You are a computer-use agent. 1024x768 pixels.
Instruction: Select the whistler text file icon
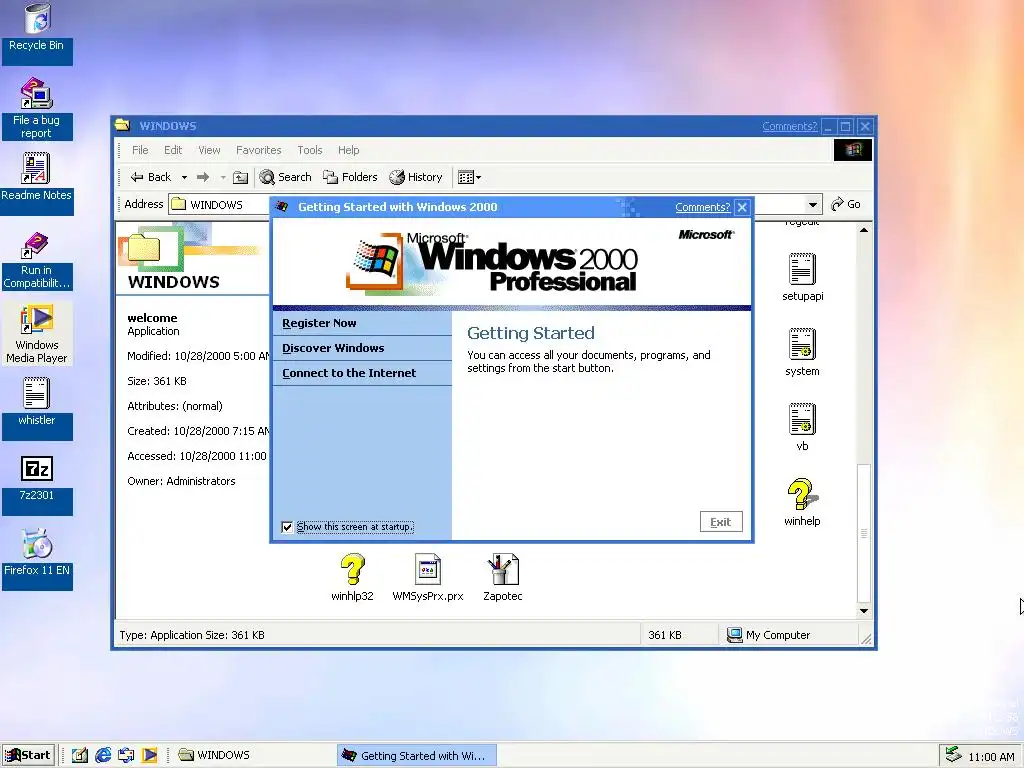[37, 408]
